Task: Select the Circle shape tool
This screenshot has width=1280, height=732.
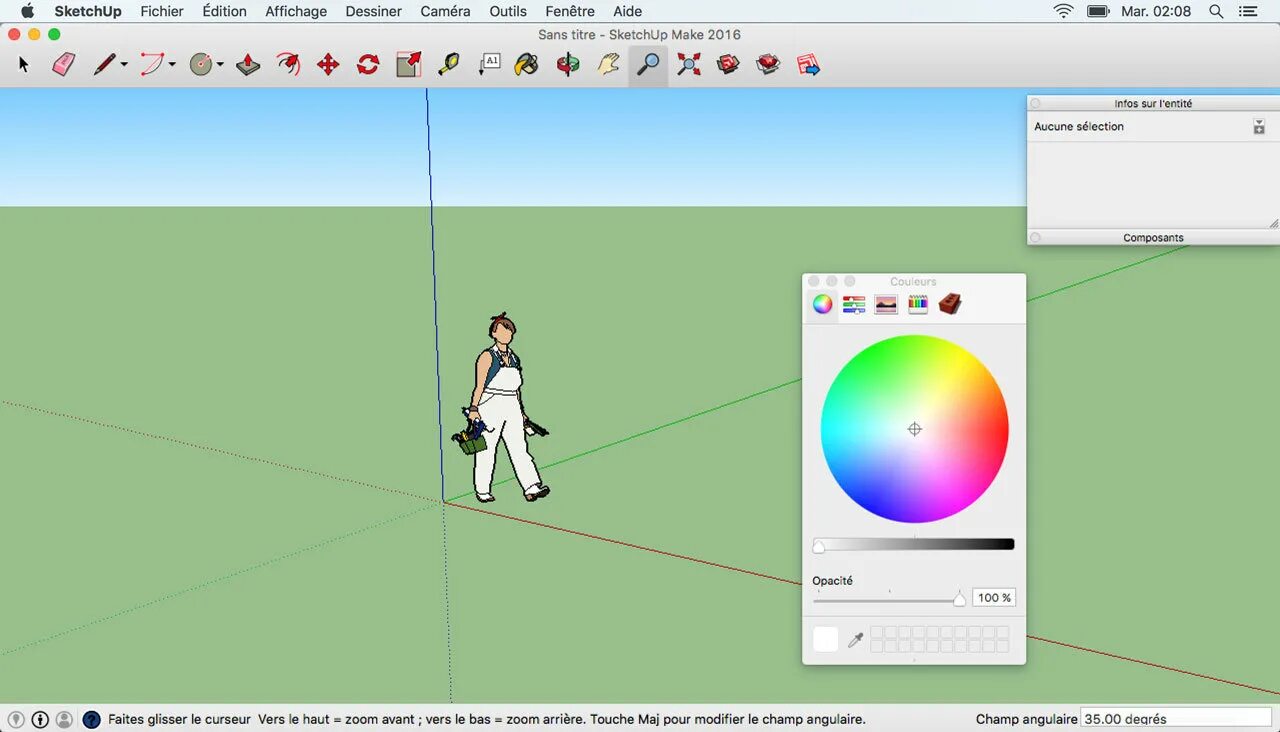Action: coord(202,65)
